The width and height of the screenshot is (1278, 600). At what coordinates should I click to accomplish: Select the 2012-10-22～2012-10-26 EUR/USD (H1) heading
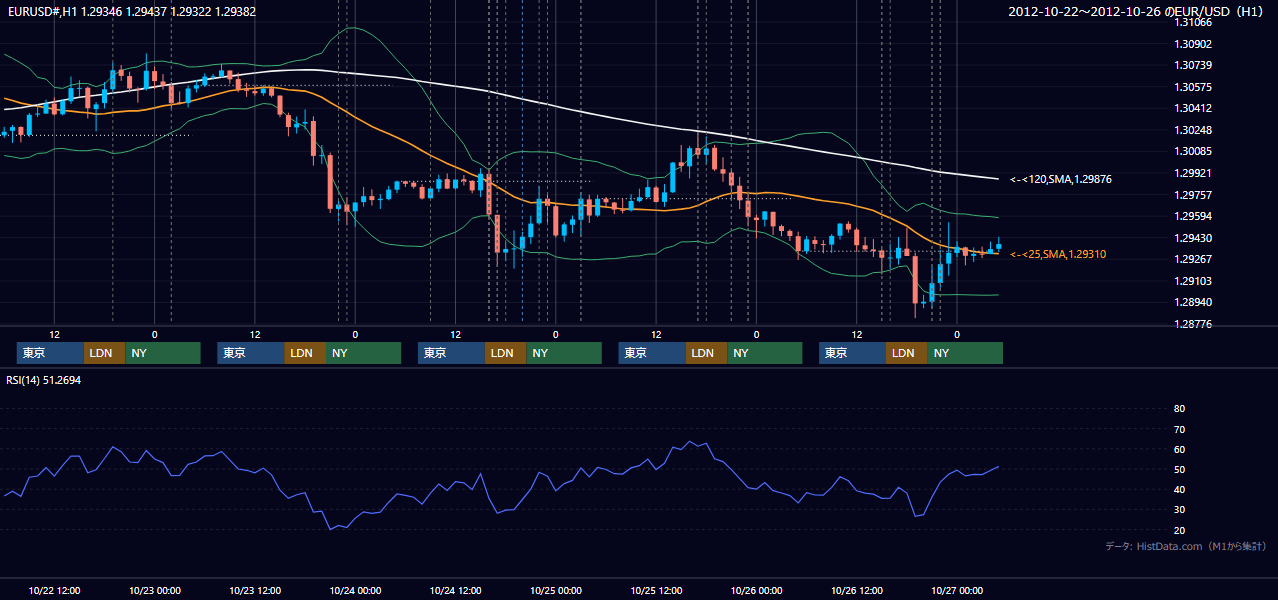pyautogui.click(x=1136, y=12)
